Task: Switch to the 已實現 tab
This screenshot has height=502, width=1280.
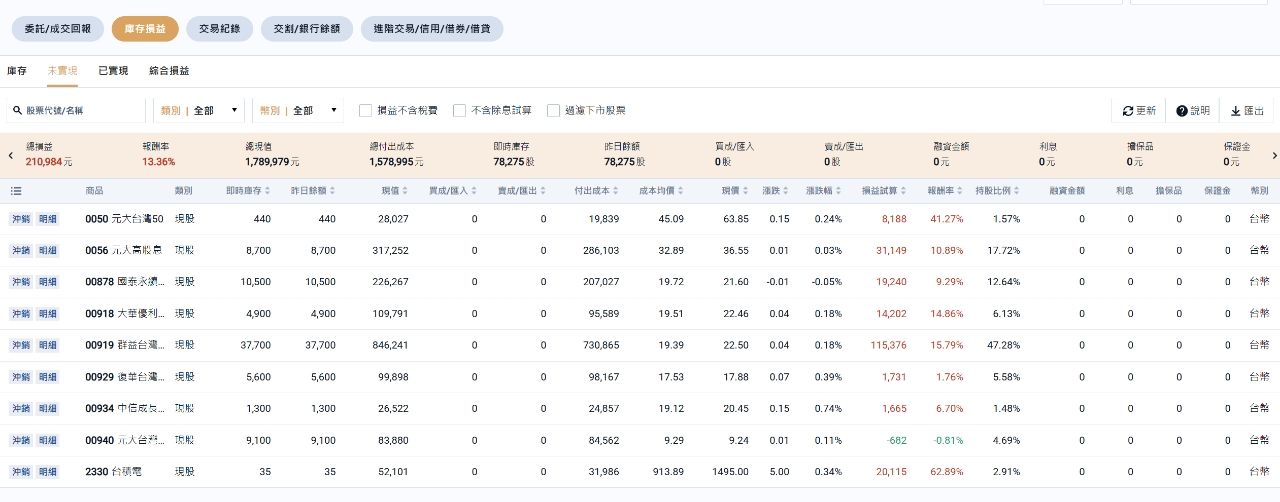Action: (113, 71)
